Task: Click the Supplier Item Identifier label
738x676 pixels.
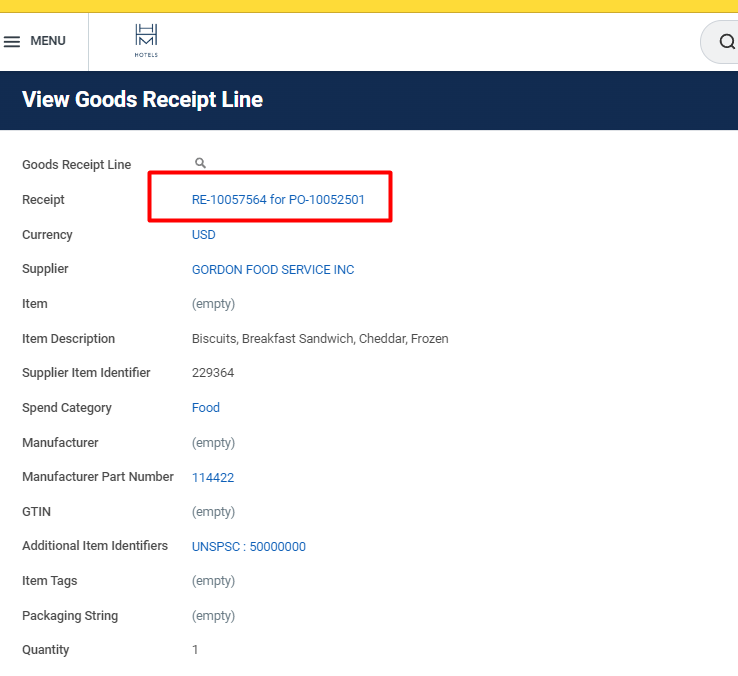Action: click(x=86, y=372)
